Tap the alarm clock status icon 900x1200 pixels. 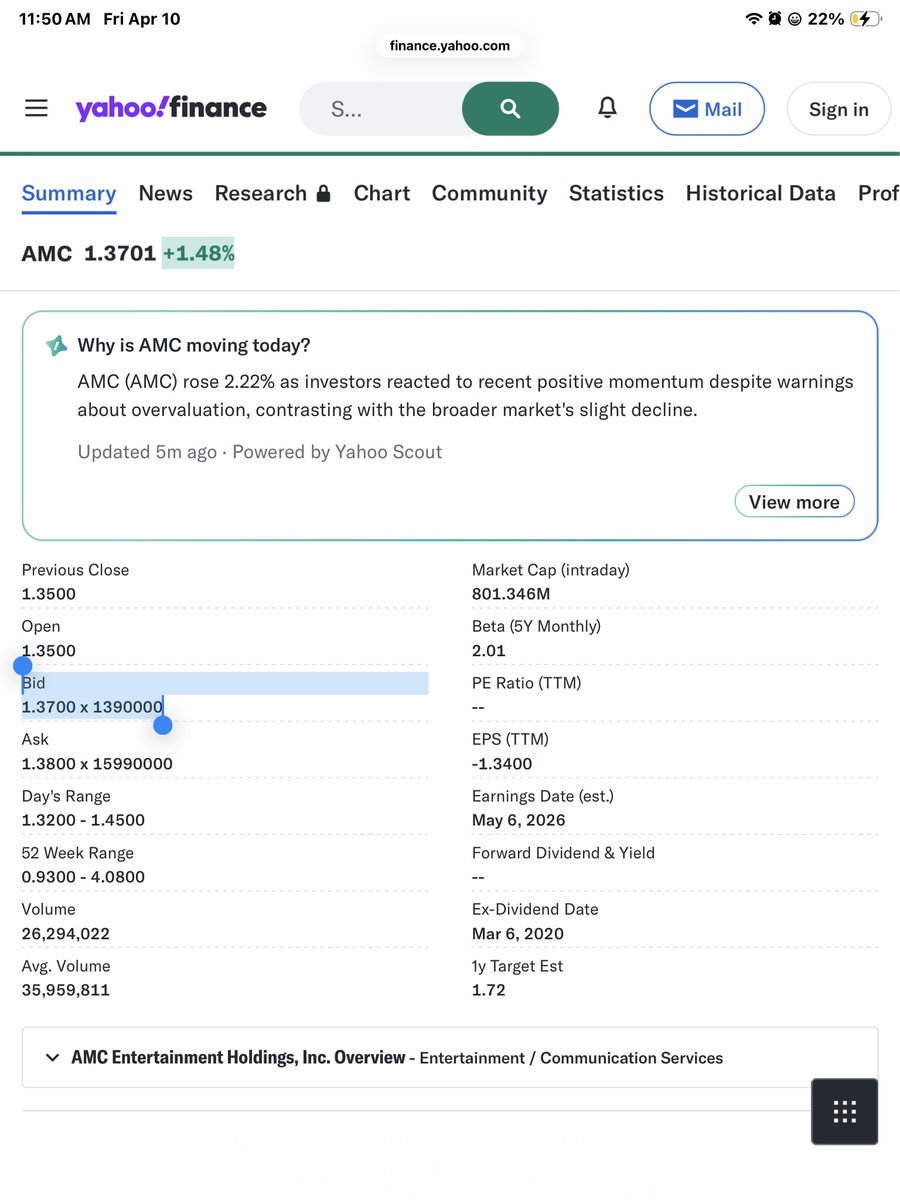click(x=775, y=19)
